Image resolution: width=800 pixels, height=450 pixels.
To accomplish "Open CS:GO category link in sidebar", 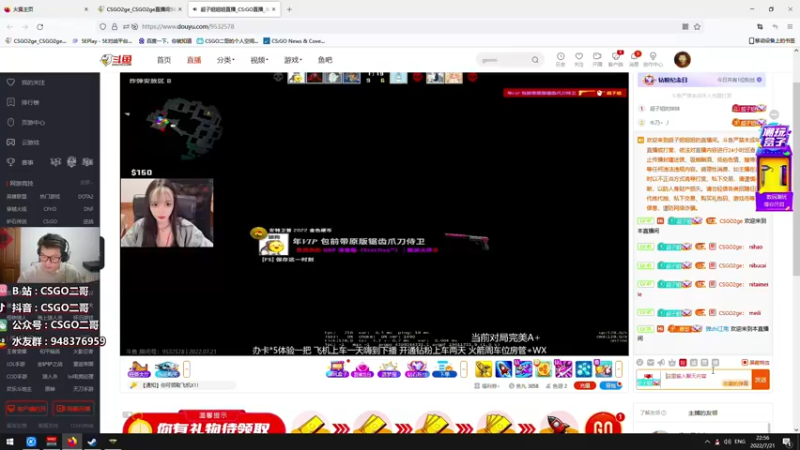I will pos(50,221).
